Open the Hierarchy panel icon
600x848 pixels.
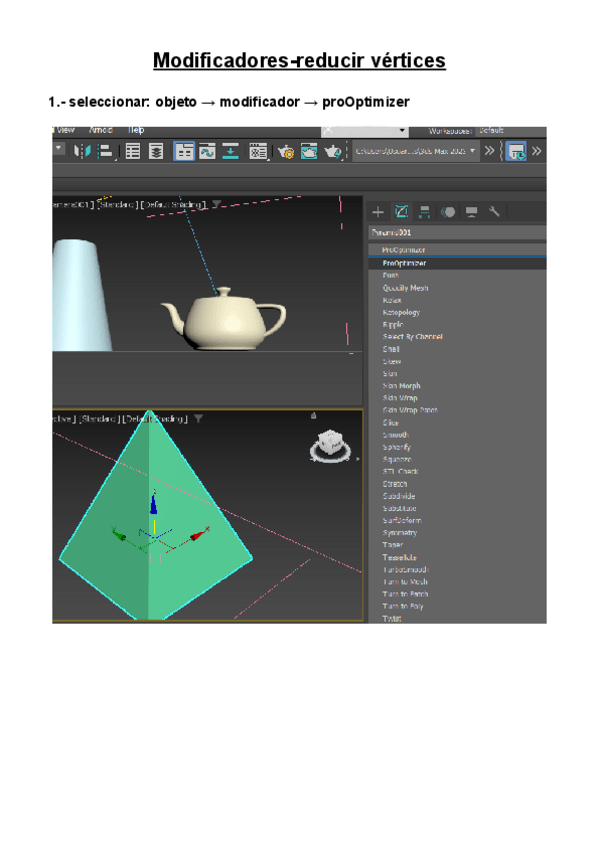pyautogui.click(x=424, y=212)
